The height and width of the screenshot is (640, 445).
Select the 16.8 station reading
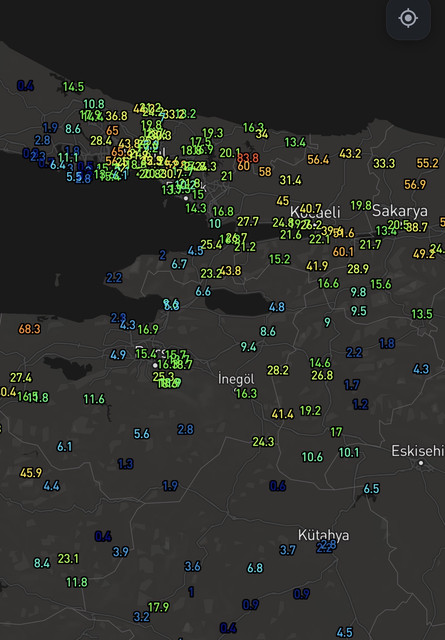(223, 211)
